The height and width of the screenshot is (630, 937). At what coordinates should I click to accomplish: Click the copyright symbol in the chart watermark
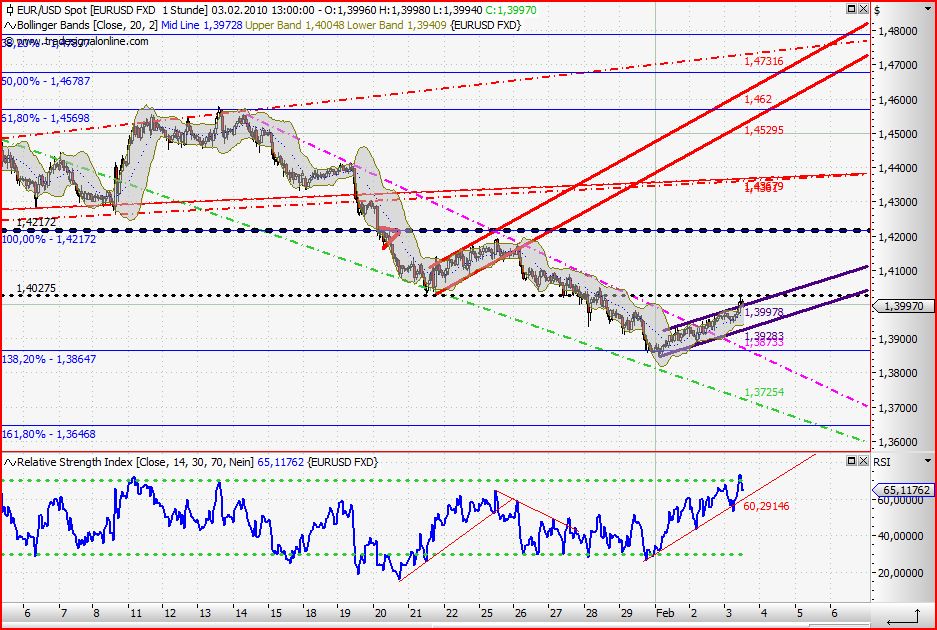7,42
